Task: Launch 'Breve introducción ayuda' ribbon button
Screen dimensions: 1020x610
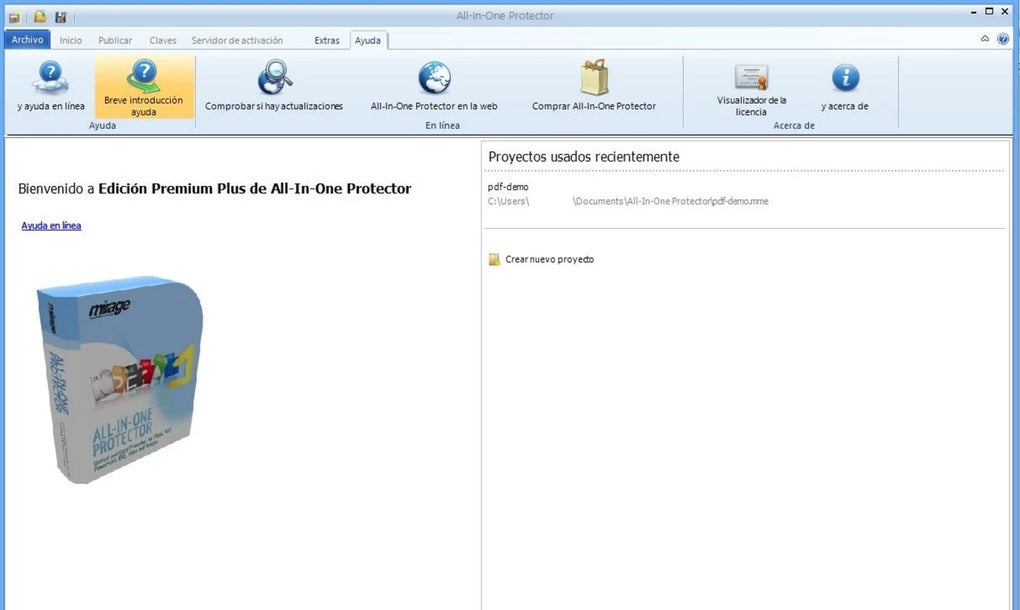Action: coord(144,87)
